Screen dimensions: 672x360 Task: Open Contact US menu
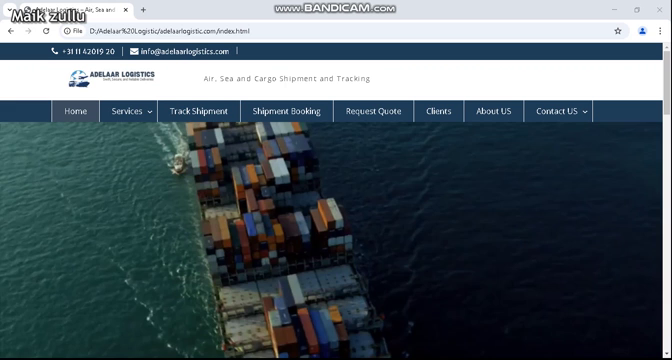[558, 111]
